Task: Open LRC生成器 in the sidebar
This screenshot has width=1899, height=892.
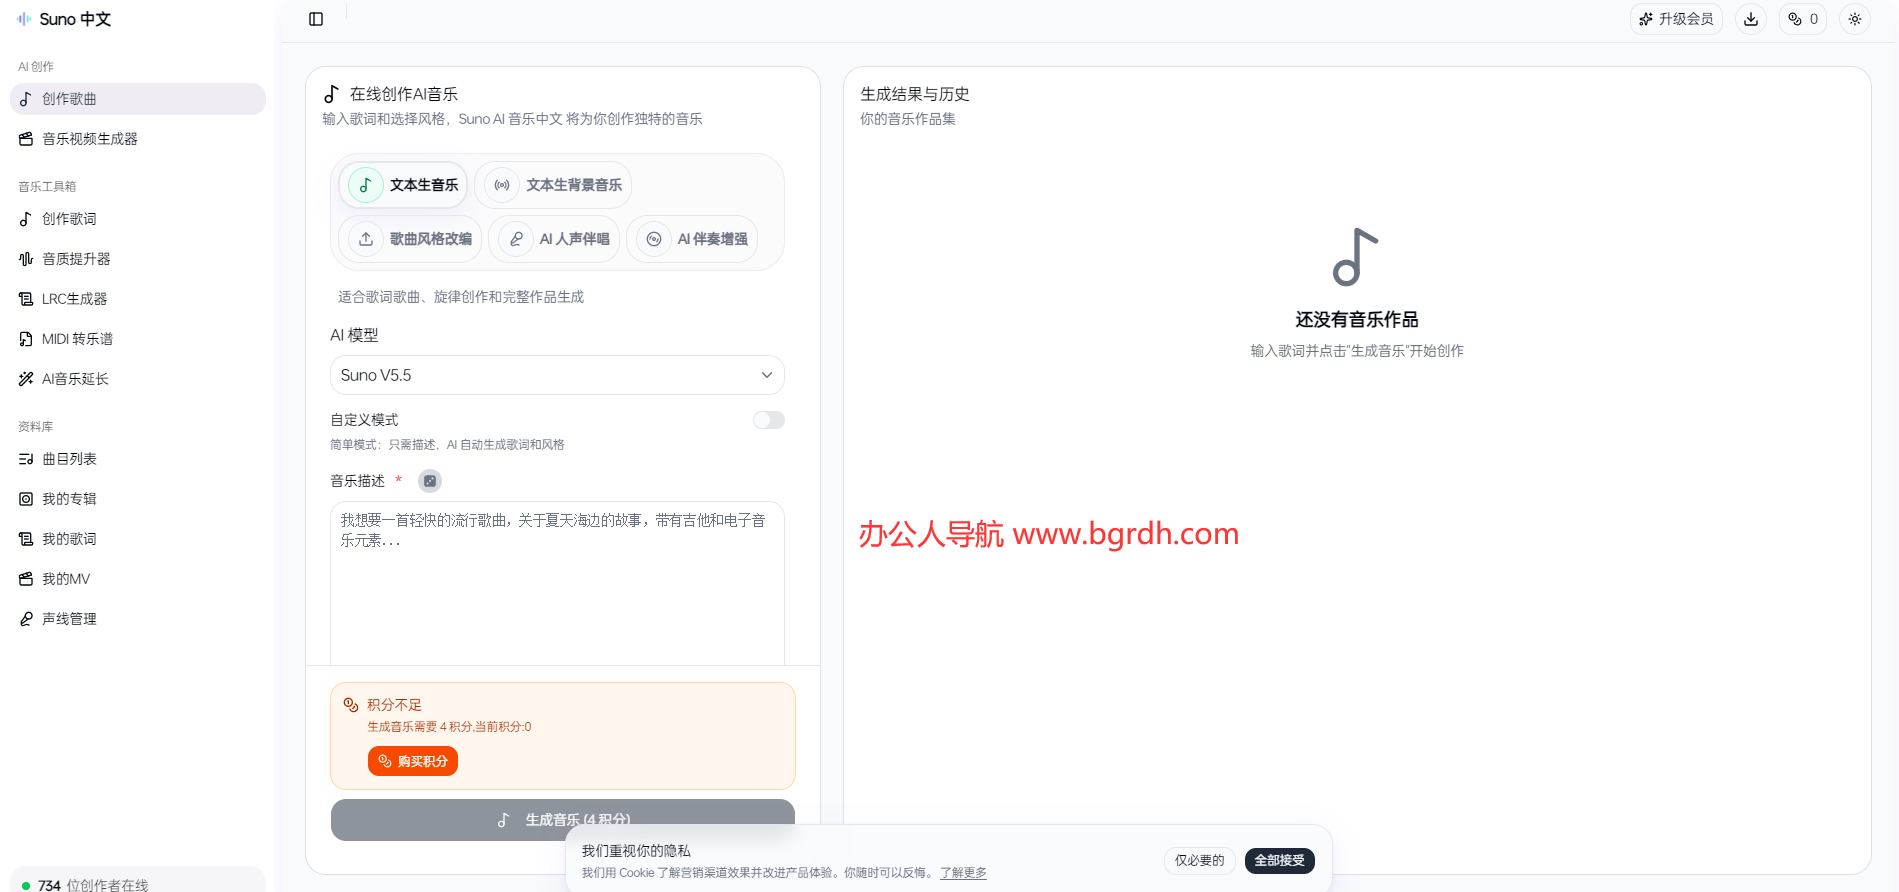Action: click(138, 299)
